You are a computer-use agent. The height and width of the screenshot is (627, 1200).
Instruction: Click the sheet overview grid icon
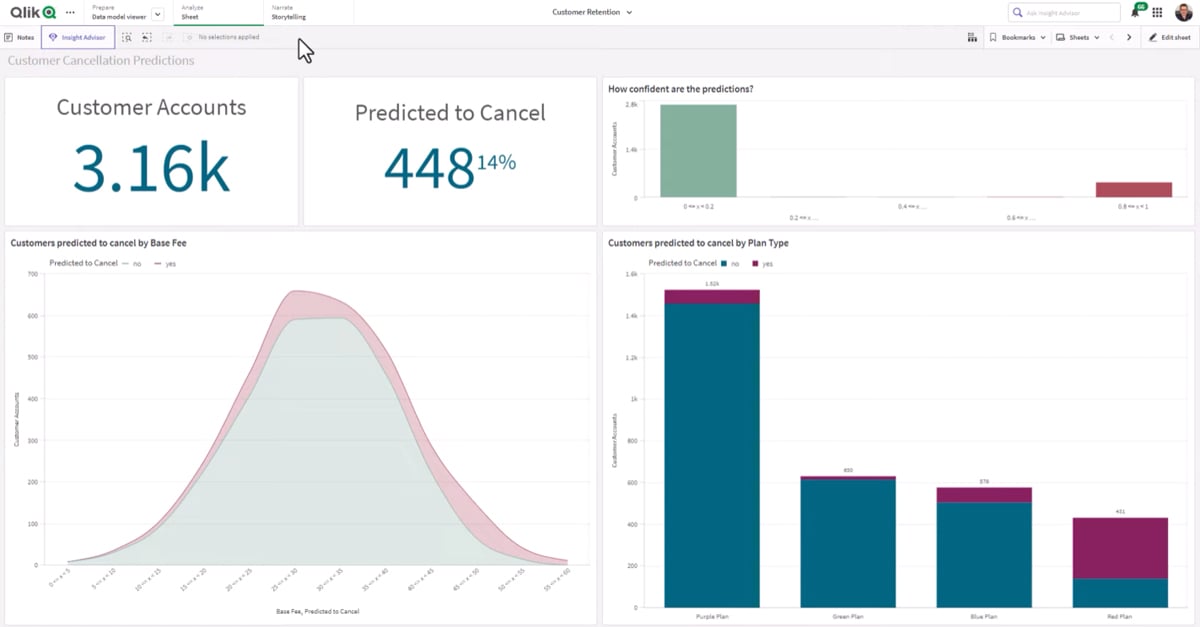(972, 37)
